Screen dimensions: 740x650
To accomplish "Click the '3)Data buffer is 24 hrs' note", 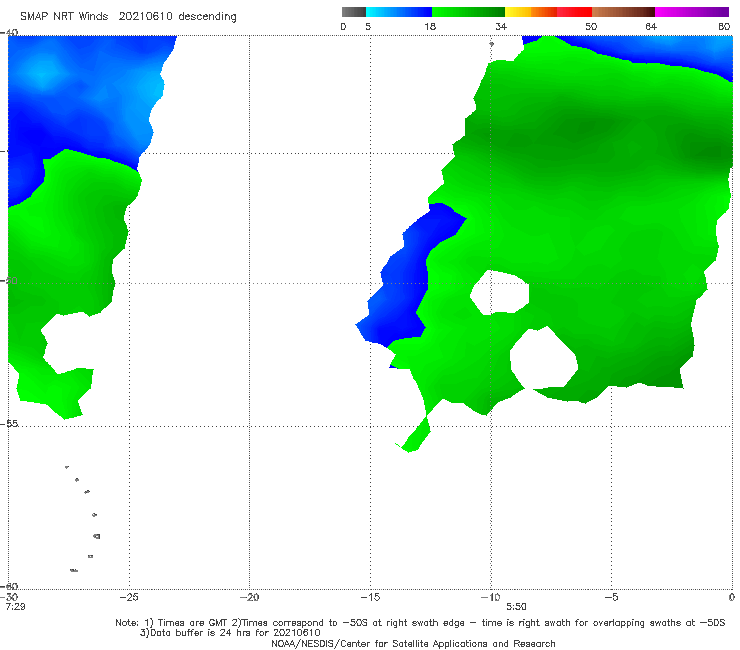I will tap(230, 633).
